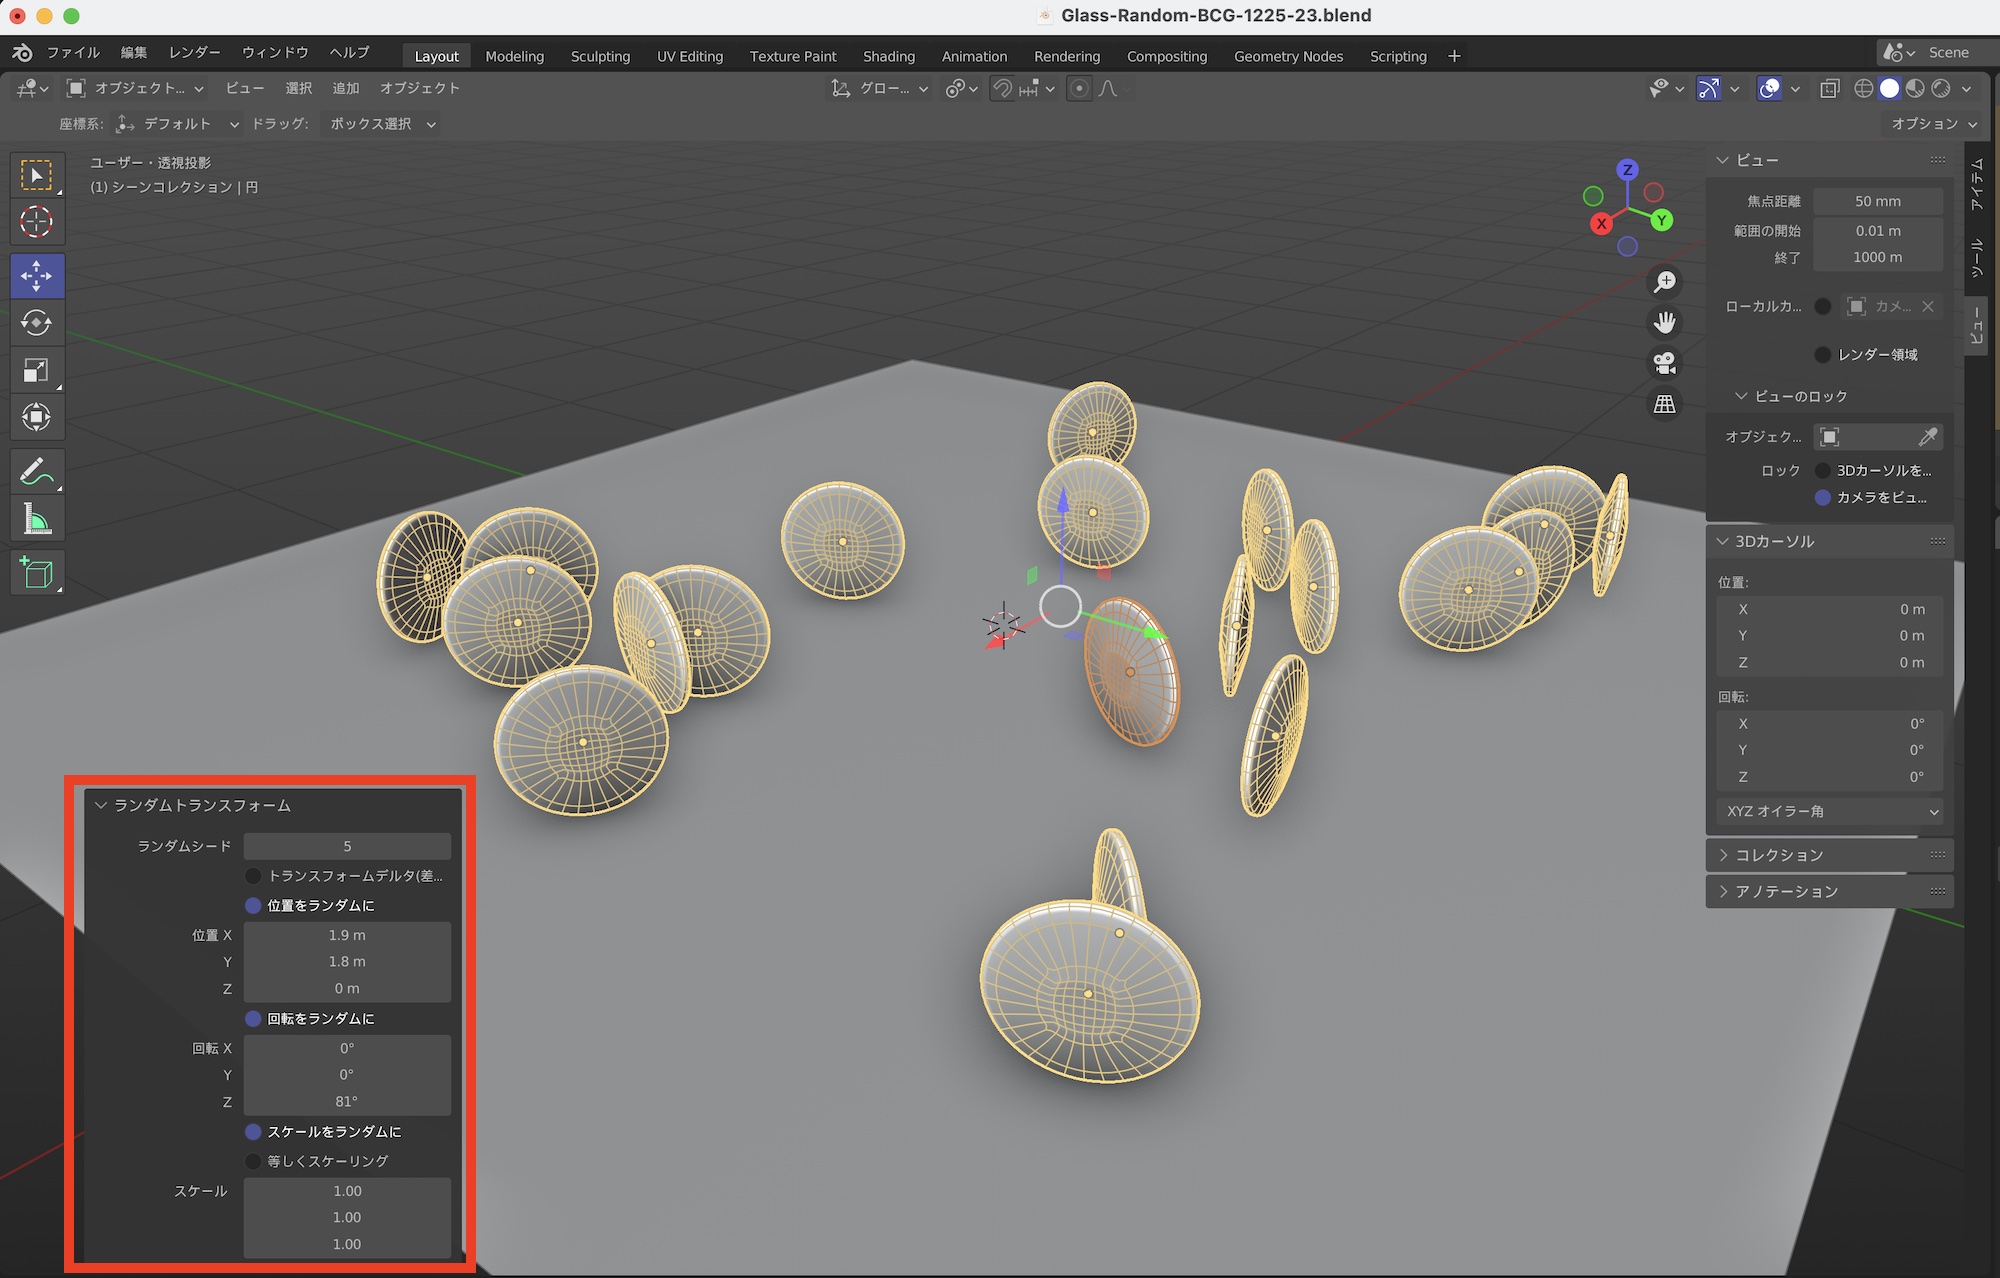Viewport: 2000px width, 1278px height.
Task: Select the Measure tool
Action: click(37, 519)
